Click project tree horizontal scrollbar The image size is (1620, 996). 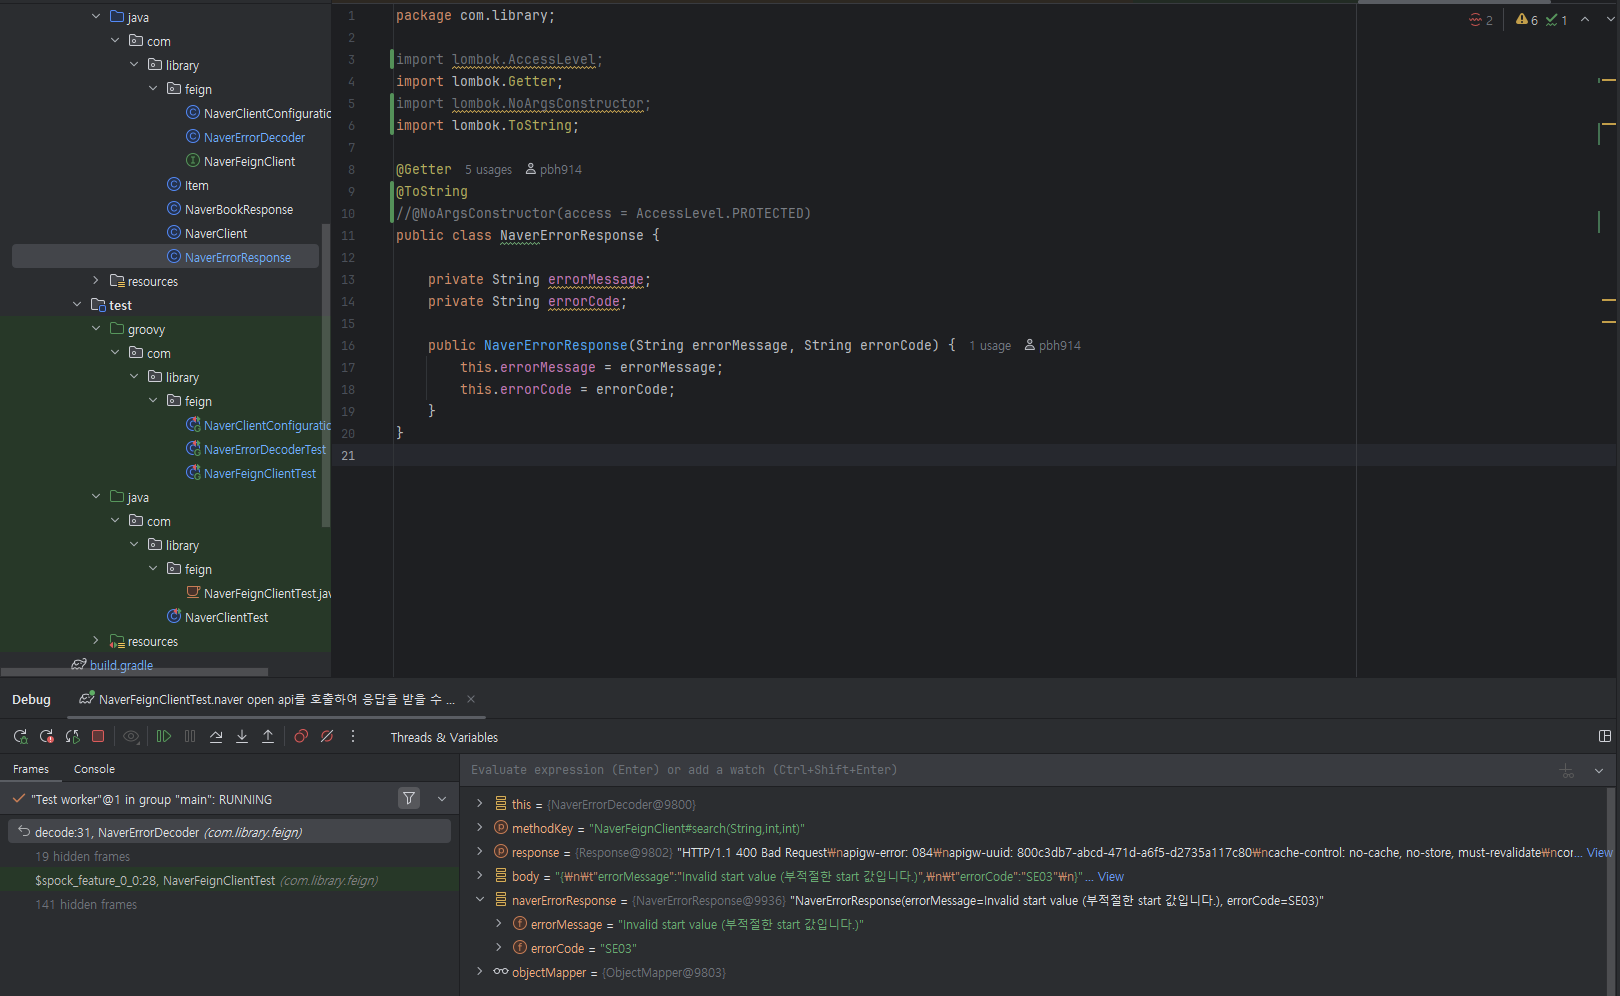pyautogui.click(x=134, y=672)
